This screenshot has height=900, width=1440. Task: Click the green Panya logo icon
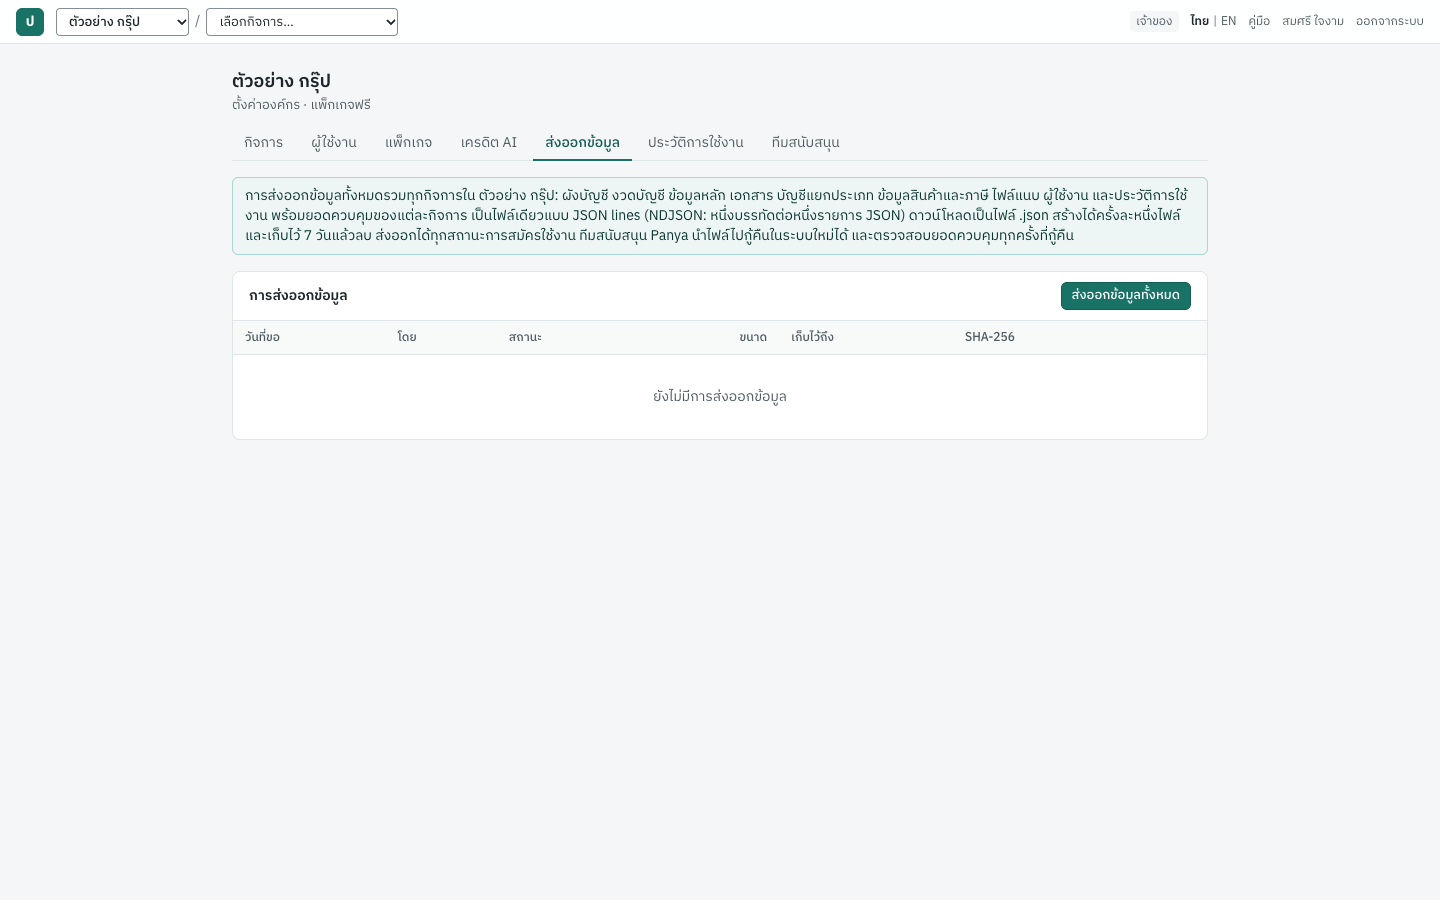pyautogui.click(x=30, y=22)
